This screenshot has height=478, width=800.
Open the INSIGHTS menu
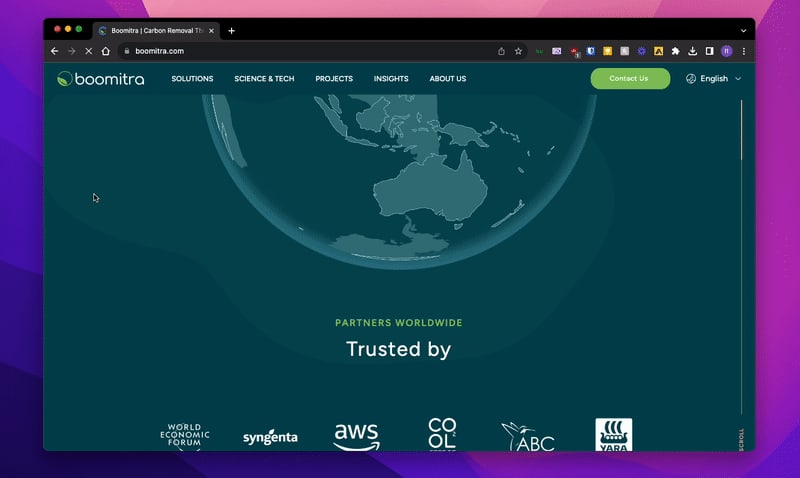[391, 79]
